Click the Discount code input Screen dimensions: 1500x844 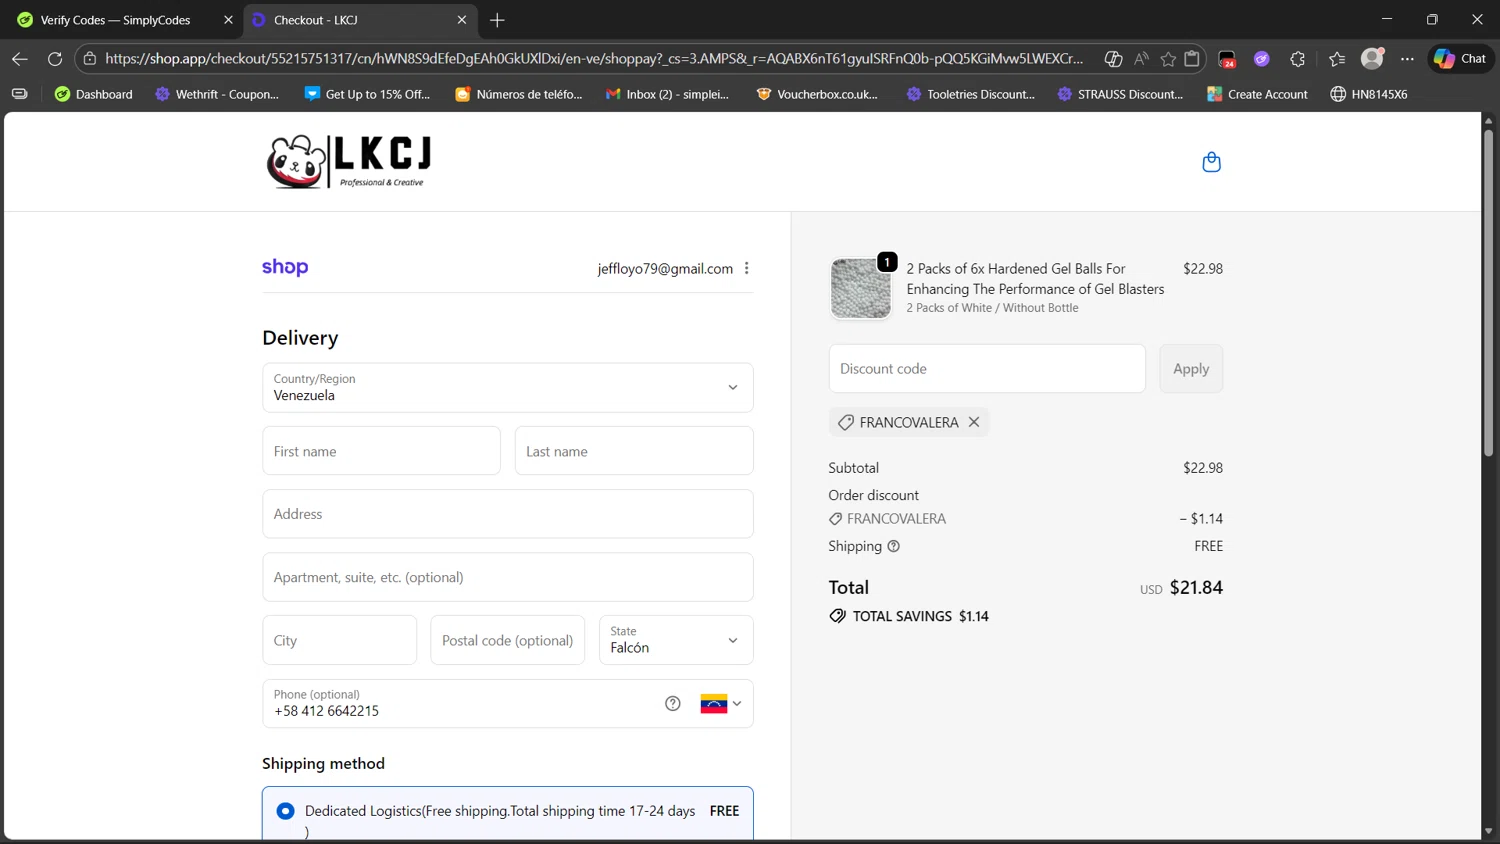tap(987, 369)
